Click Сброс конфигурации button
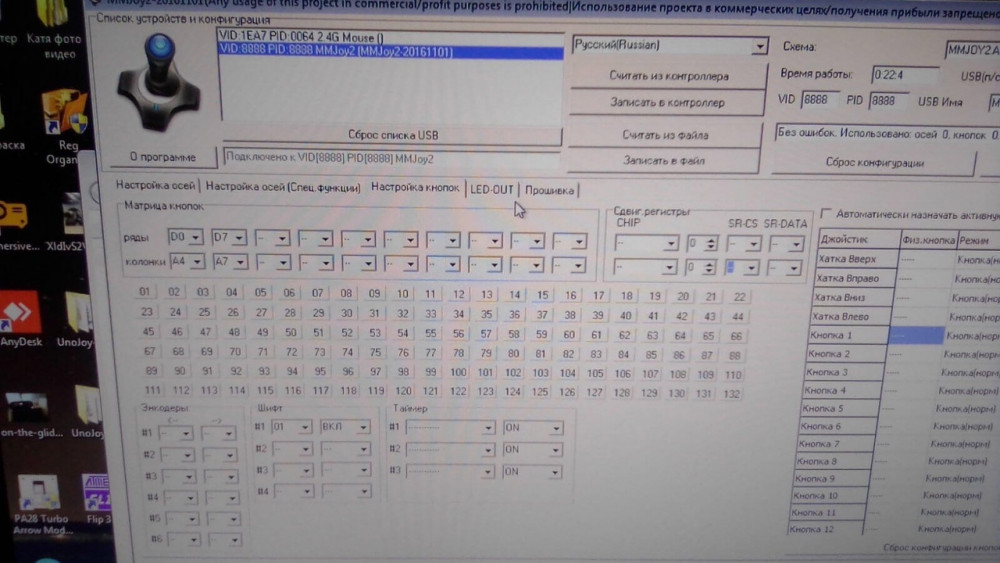Image resolution: width=1000 pixels, height=563 pixels. pos(874,163)
